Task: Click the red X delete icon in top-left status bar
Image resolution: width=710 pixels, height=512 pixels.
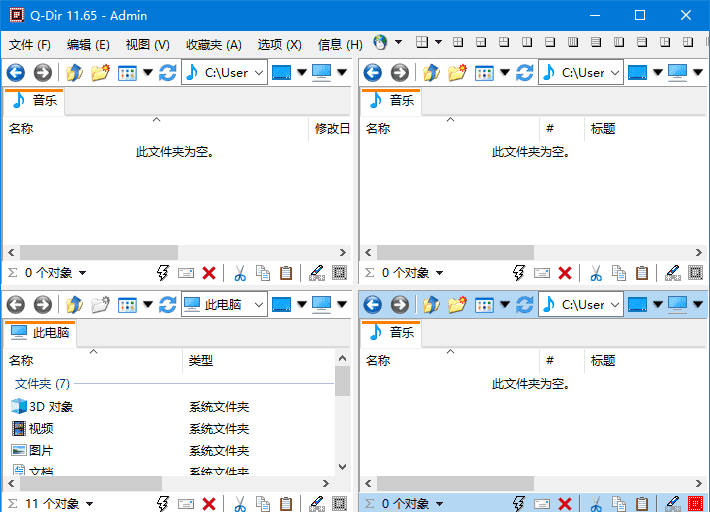Action: pos(209,273)
